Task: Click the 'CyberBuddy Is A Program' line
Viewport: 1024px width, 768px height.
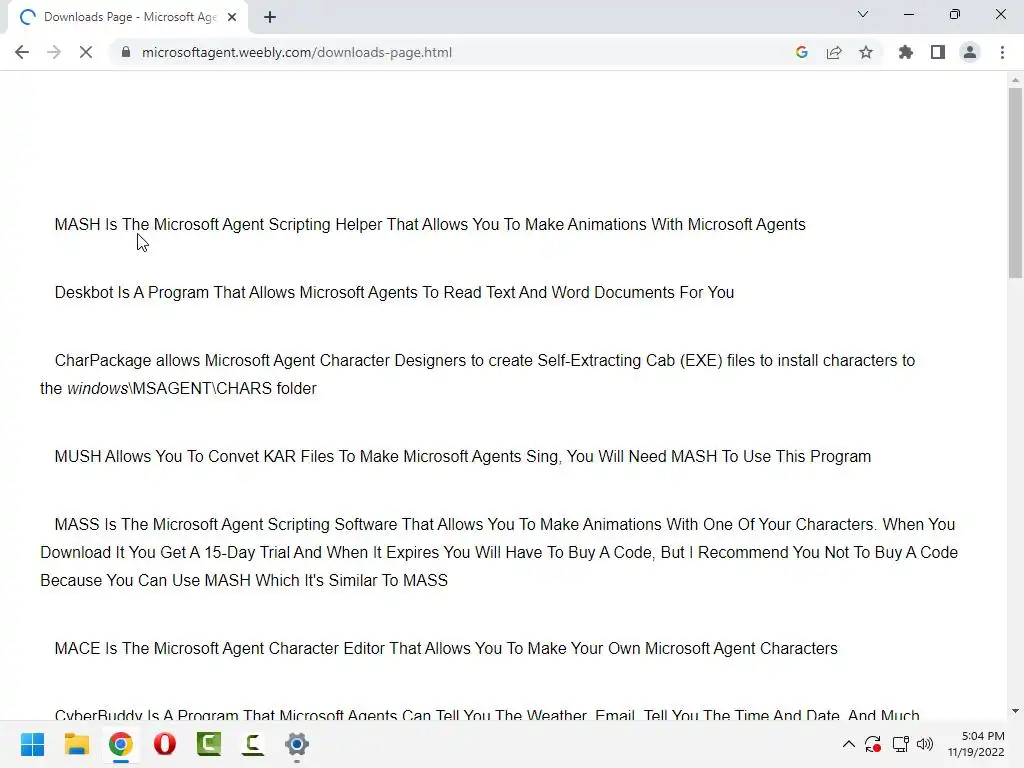Action: click(x=487, y=714)
